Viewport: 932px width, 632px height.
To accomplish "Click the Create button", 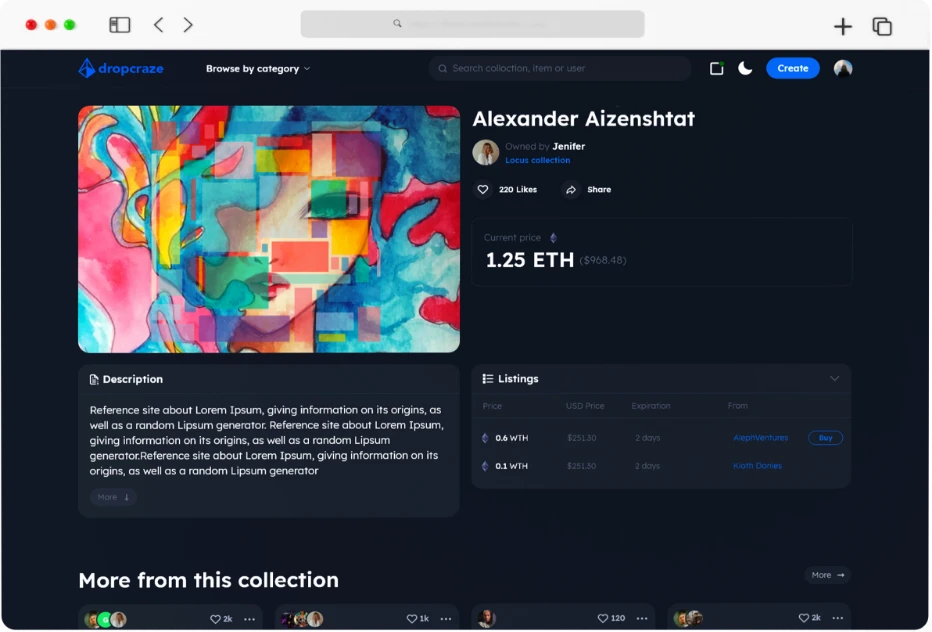I will [x=792, y=68].
